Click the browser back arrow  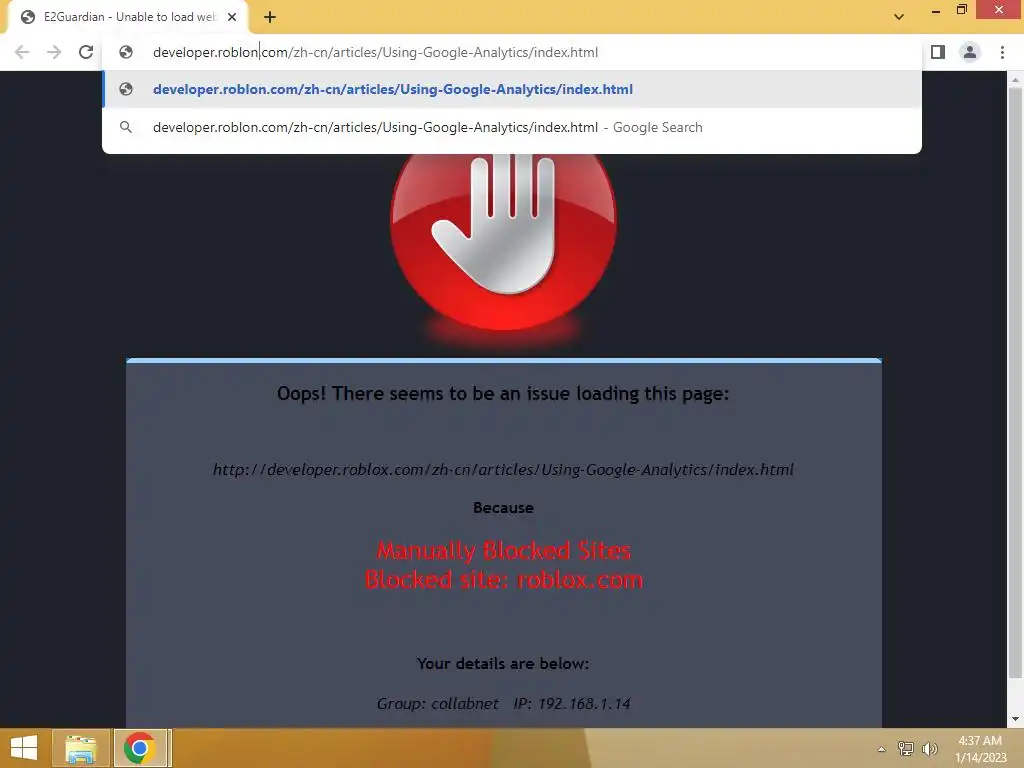pyautogui.click(x=22, y=52)
